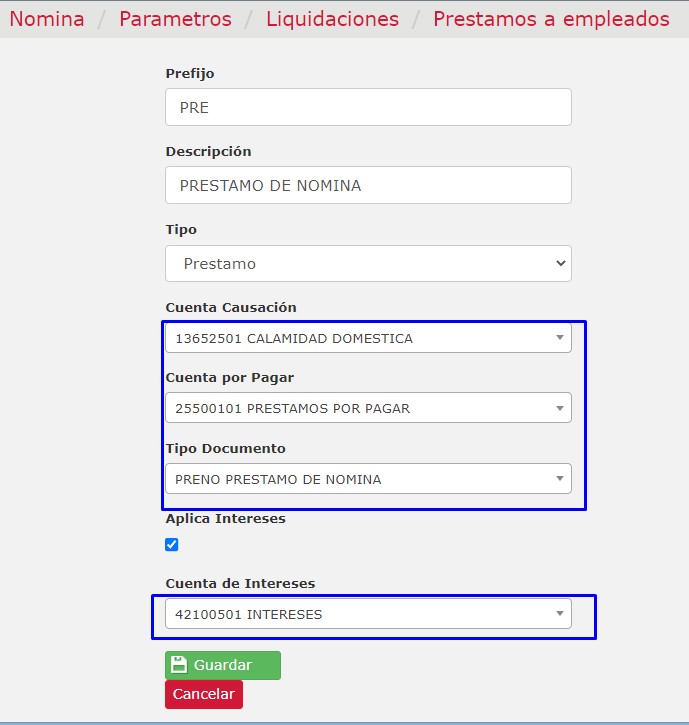Screen dimensions: 689x725
Task: Focus the Prefijo input field
Action: tap(369, 107)
